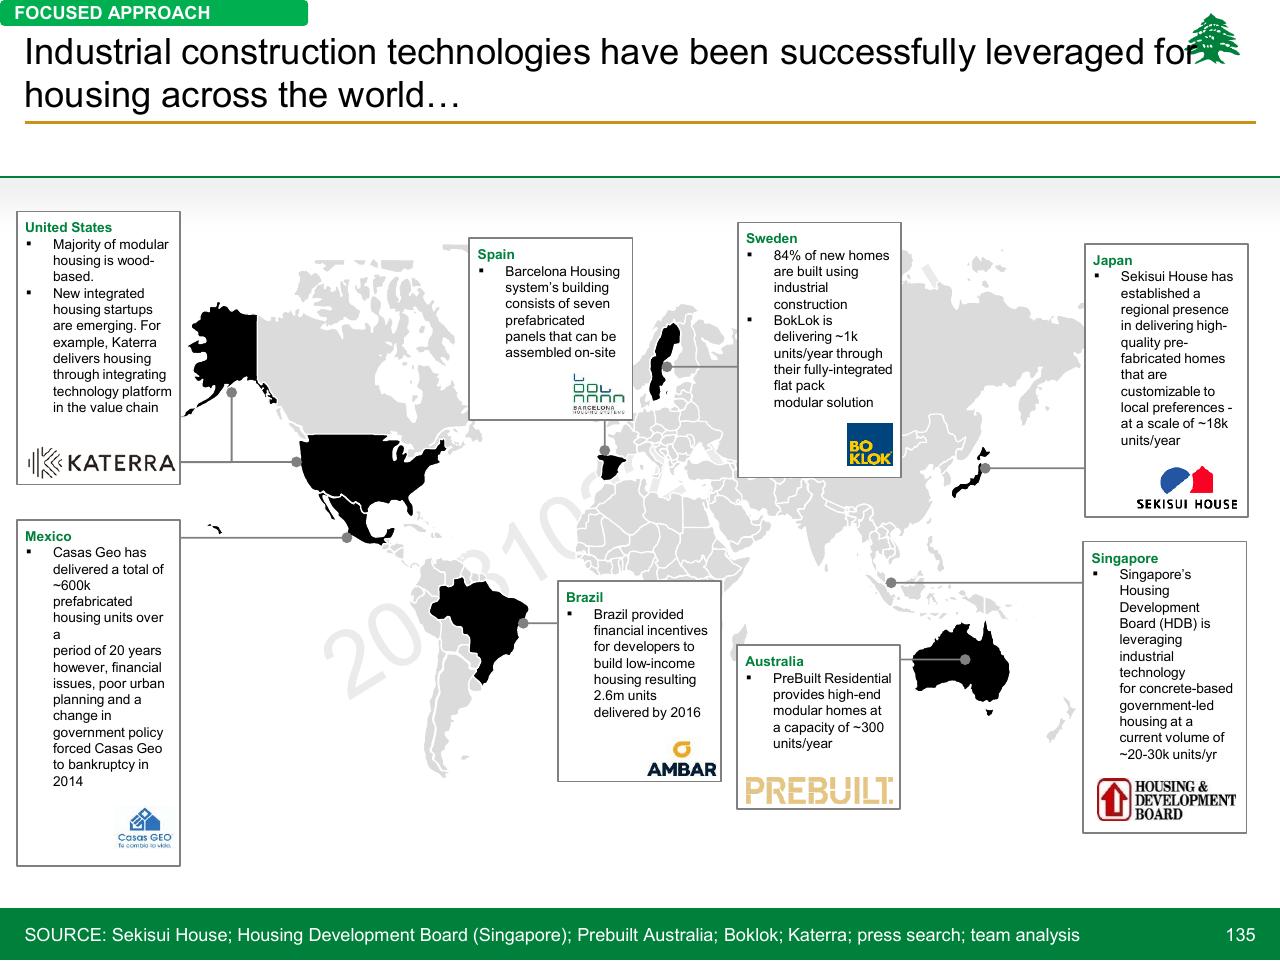Click the United States heading

point(69,227)
